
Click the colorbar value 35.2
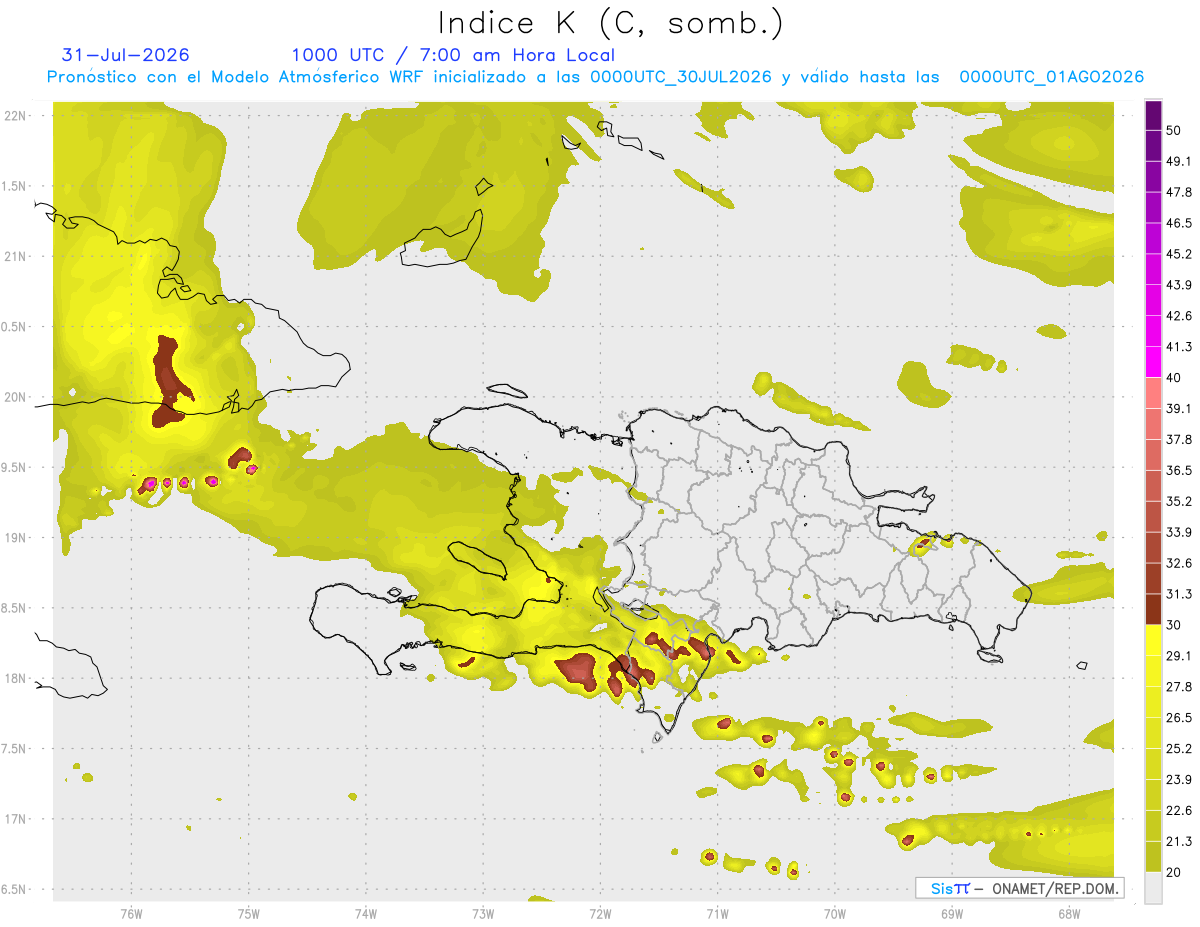pos(1179,501)
